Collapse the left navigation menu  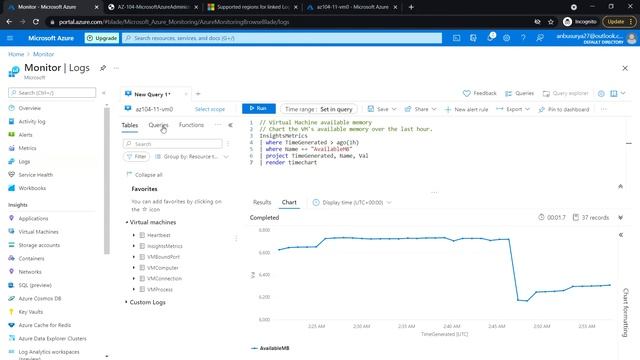pyautogui.click(x=104, y=93)
